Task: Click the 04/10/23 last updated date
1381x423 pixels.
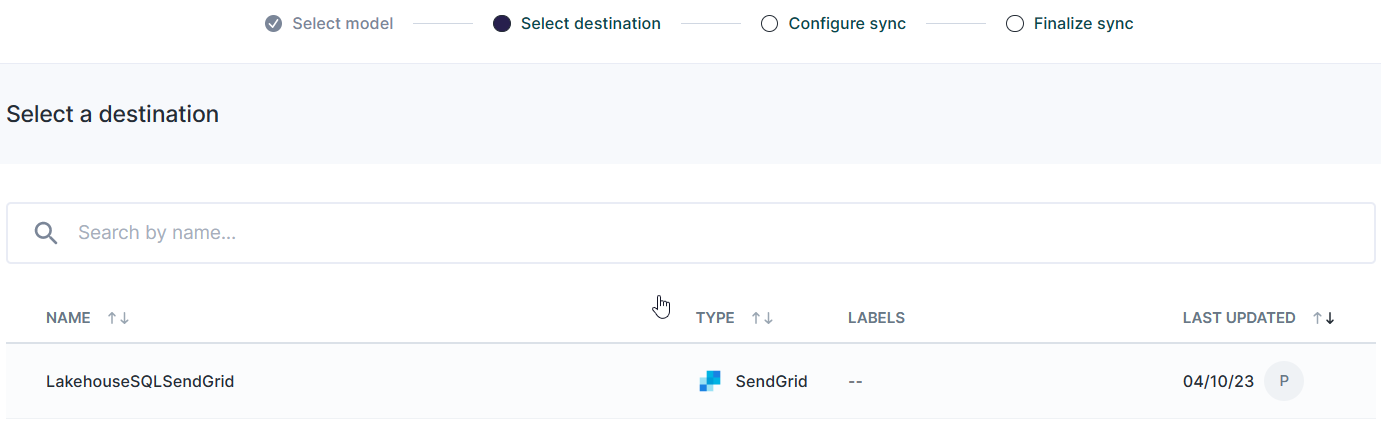Action: point(1218,381)
